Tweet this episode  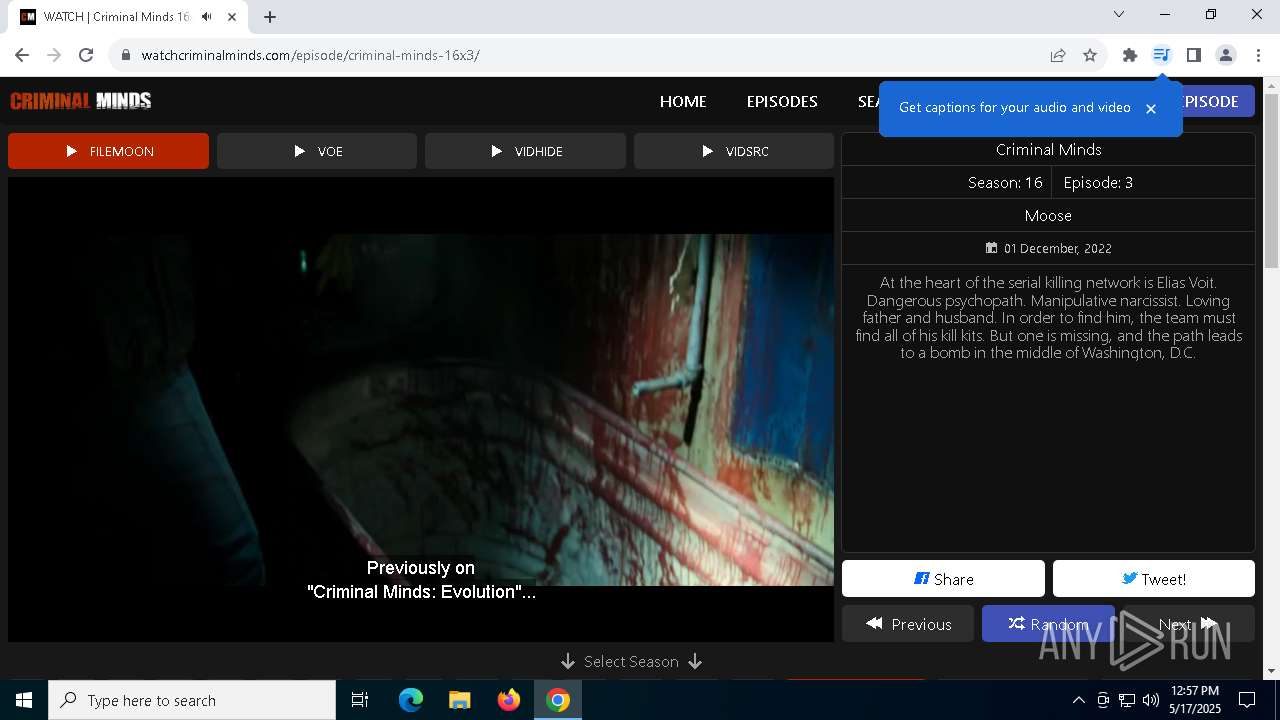pos(1154,579)
